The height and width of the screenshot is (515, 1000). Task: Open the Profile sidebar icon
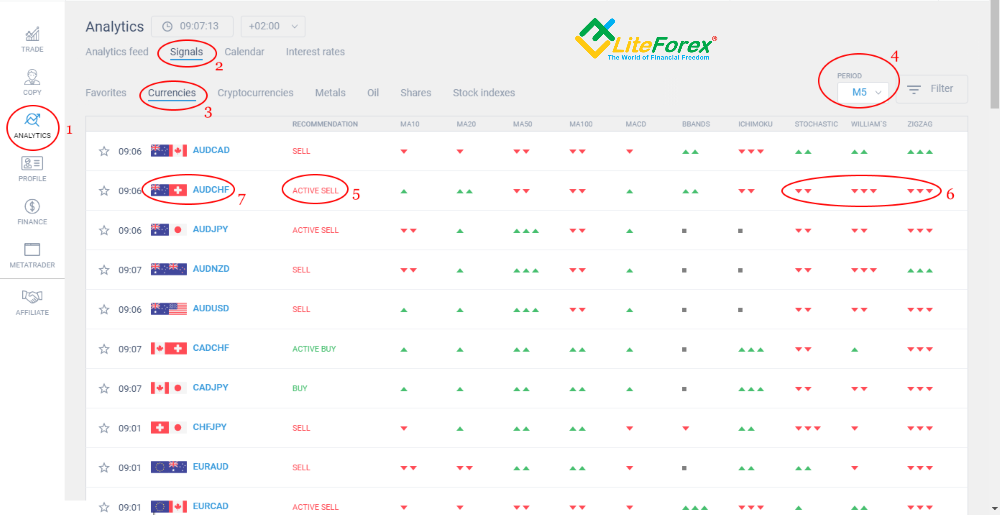point(32,169)
